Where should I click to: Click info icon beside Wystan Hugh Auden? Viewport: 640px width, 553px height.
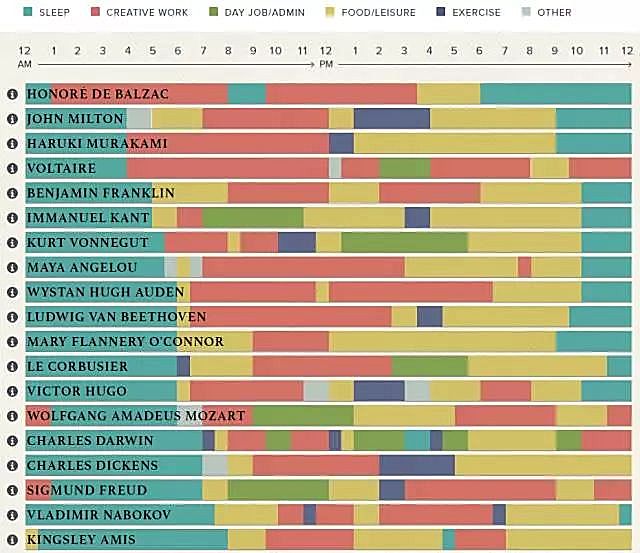(12, 292)
